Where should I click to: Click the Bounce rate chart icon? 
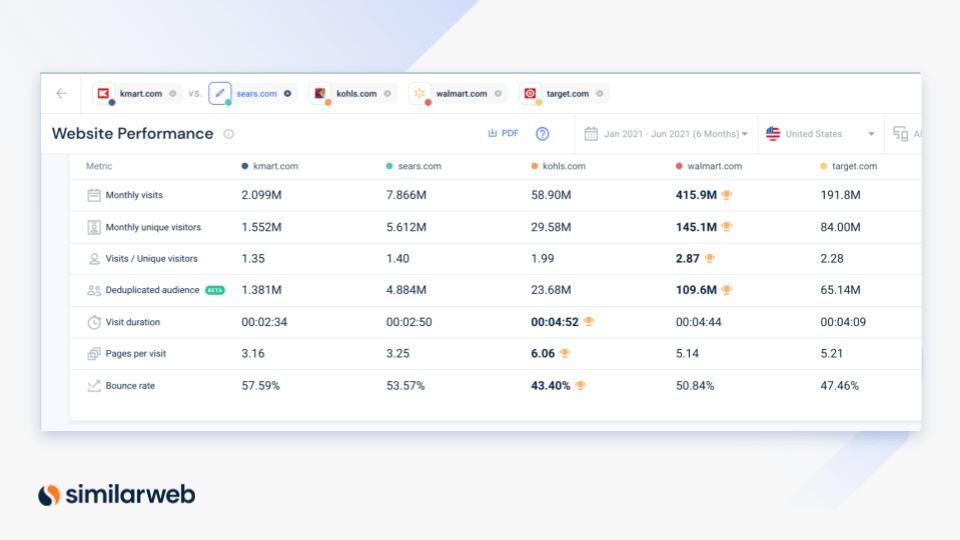[x=94, y=386]
